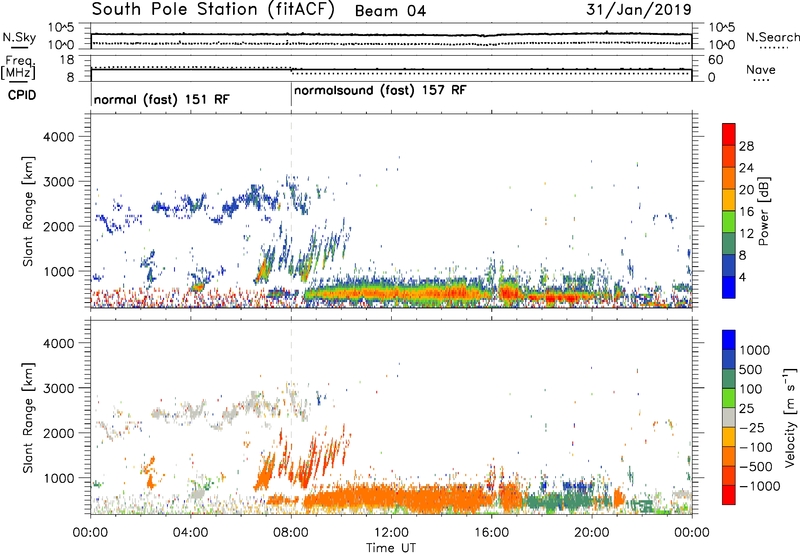Select the "Beam 04" label
This screenshot has width=800, height=554.
[x=390, y=11]
